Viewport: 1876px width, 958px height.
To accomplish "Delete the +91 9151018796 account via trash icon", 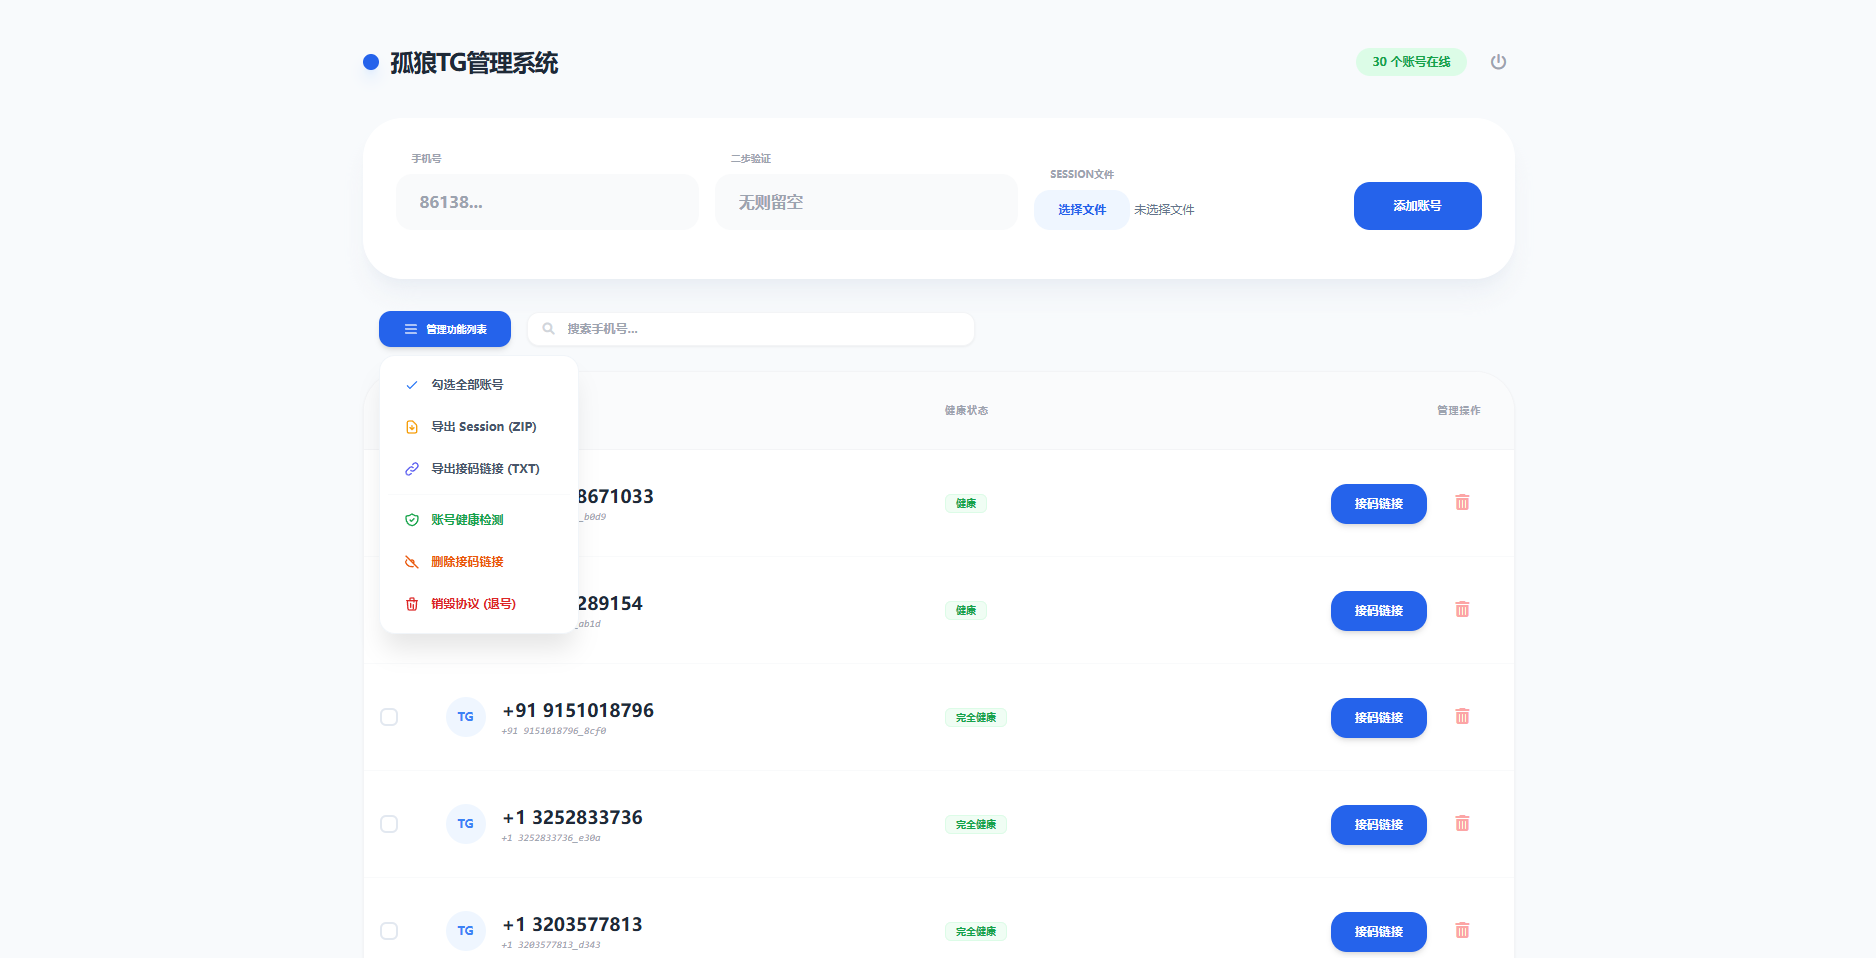I will 1462,716.
